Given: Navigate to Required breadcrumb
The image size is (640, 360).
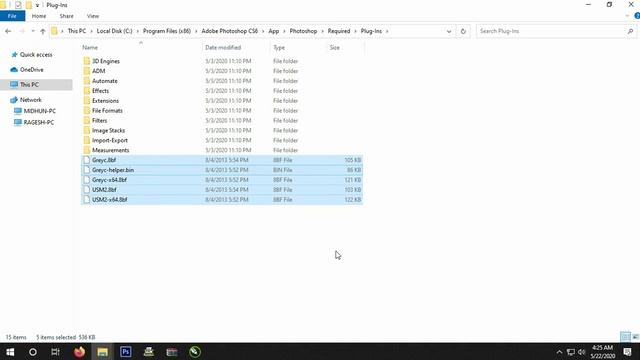Looking at the screenshot, I should 339,31.
